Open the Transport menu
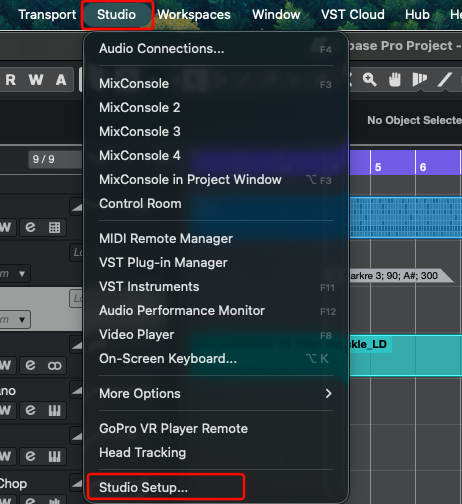The image size is (462, 504). pyautogui.click(x=47, y=15)
